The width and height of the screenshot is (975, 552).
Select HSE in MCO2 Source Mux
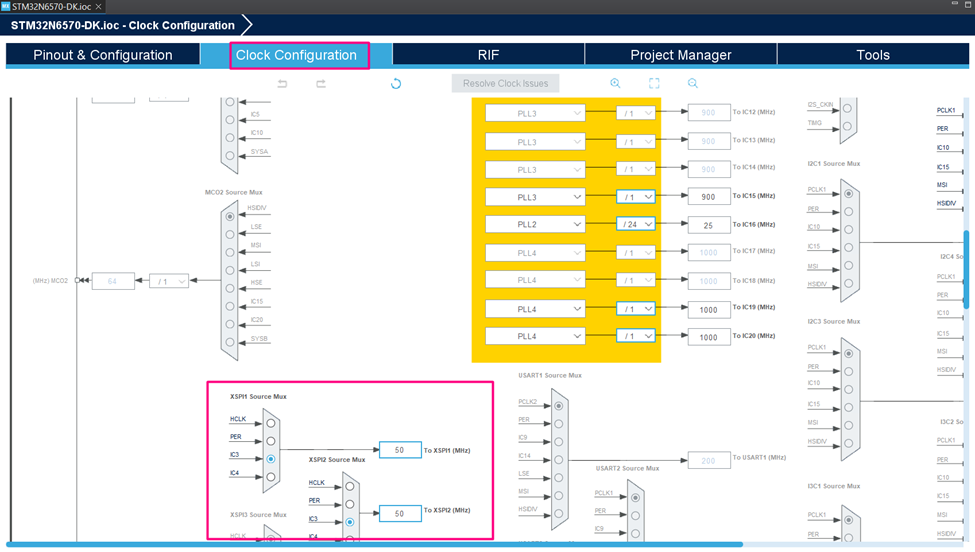coord(230,288)
